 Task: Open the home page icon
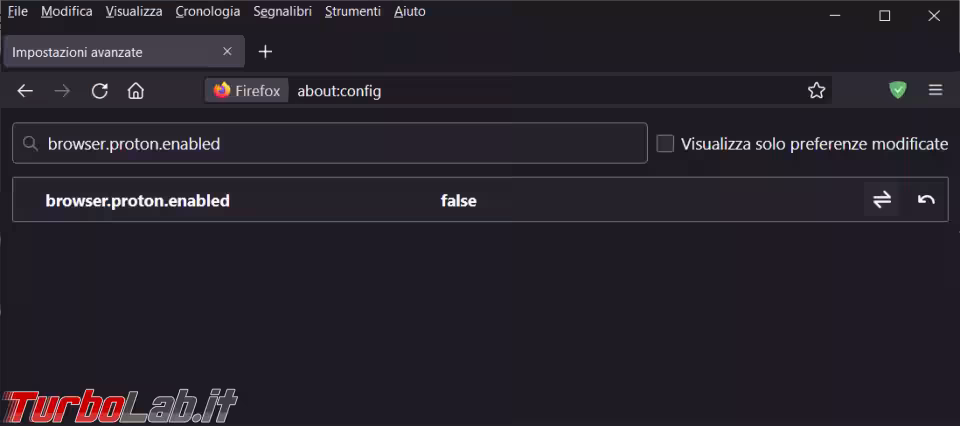coord(135,91)
